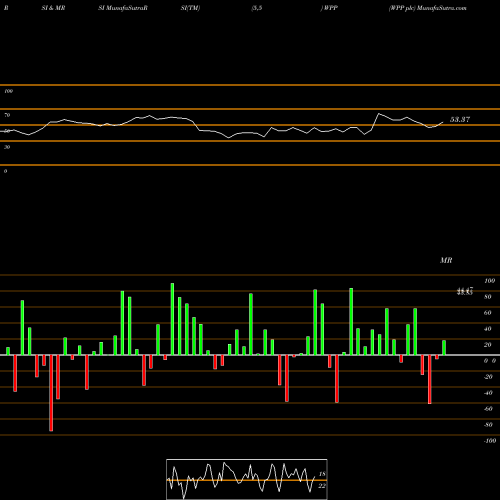Click the last green MR bar on right
Image resolution: width=500 pixels, height=500 pixels.
444,348
